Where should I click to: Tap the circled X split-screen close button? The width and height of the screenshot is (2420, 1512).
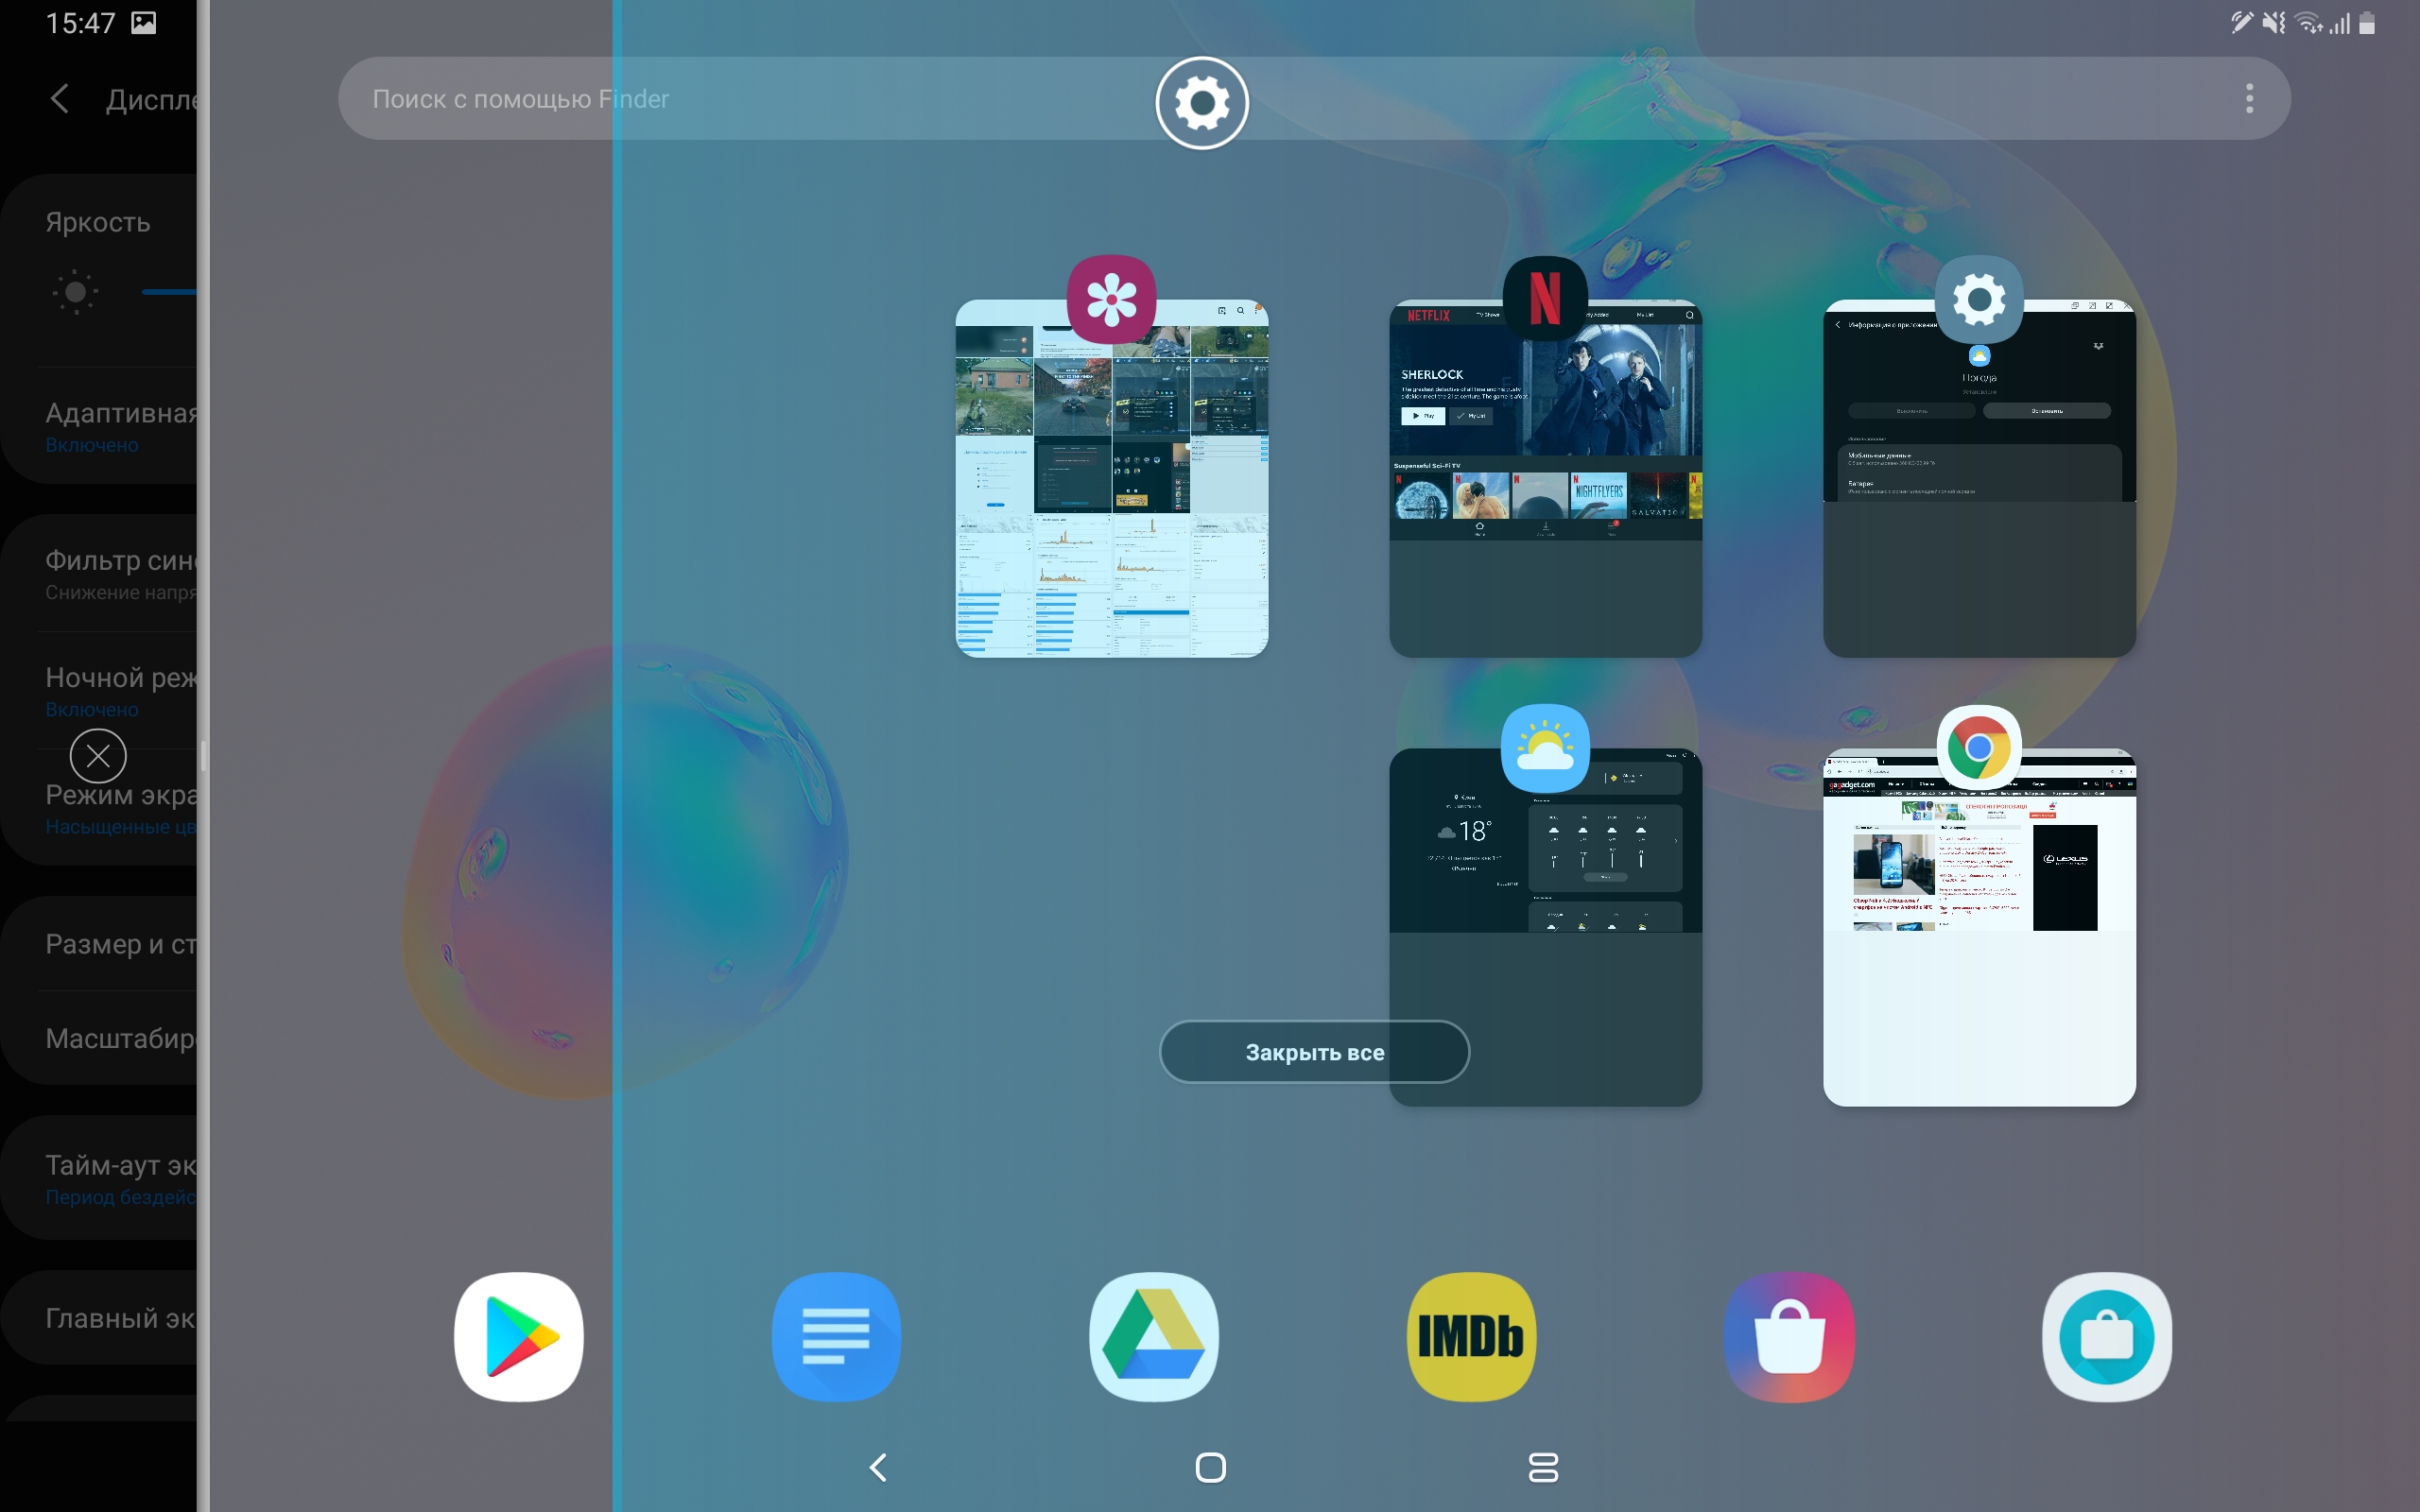98,756
